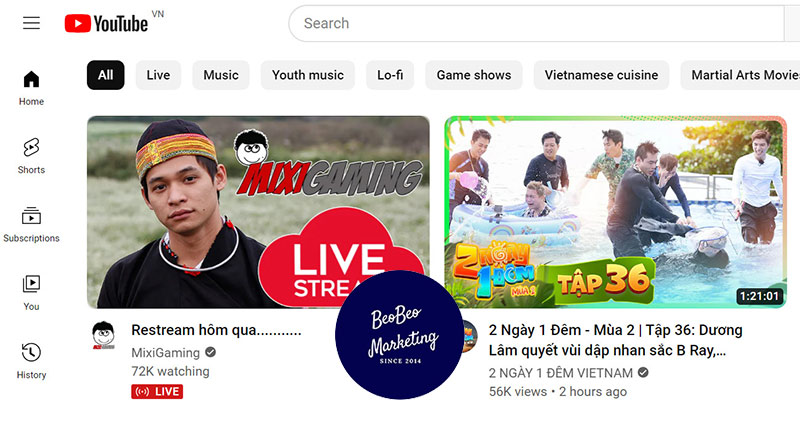Click the MixiGaming channel avatar
The width and height of the screenshot is (800, 436).
click(x=103, y=335)
